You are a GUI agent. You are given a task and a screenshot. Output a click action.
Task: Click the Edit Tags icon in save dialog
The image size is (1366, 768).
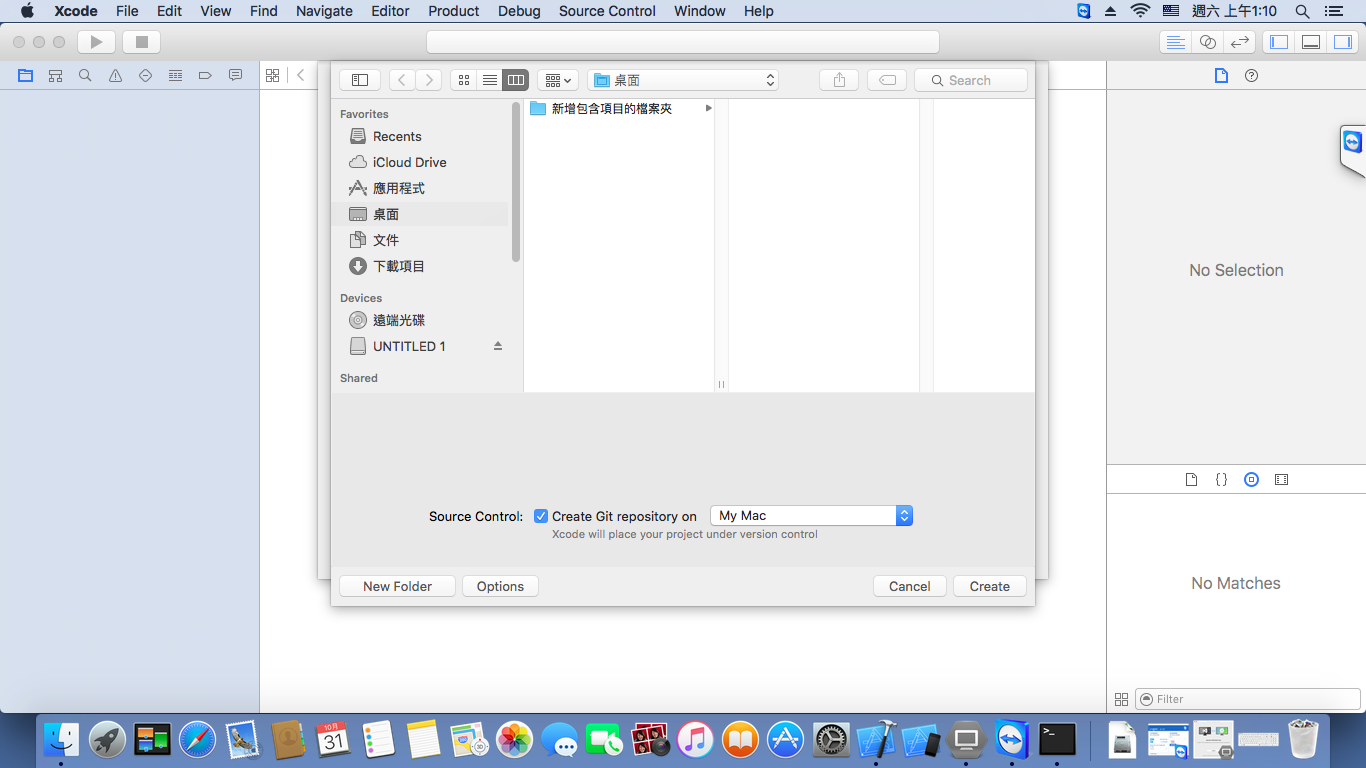(x=887, y=80)
